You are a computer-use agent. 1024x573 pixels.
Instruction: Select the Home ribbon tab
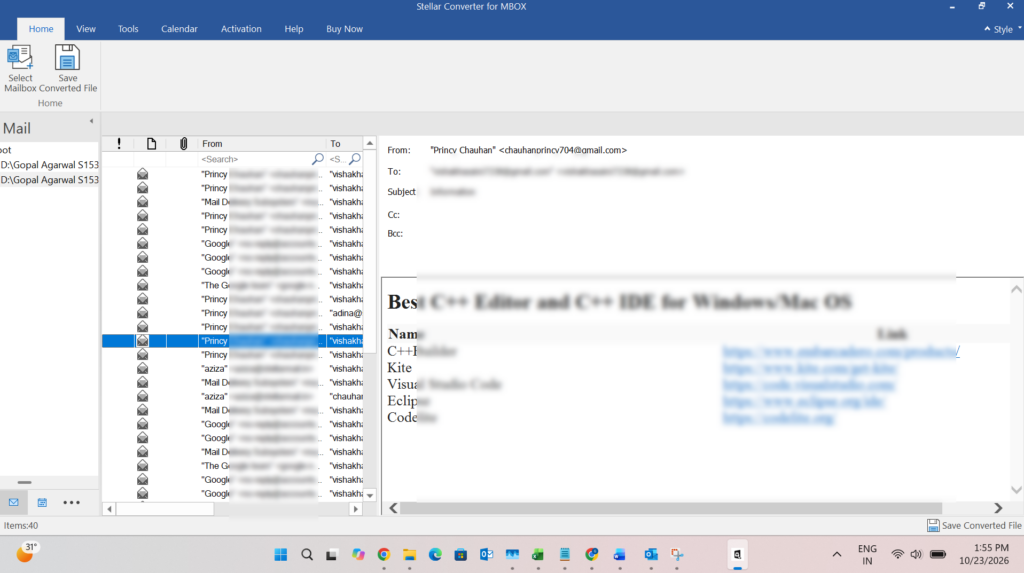(x=40, y=29)
